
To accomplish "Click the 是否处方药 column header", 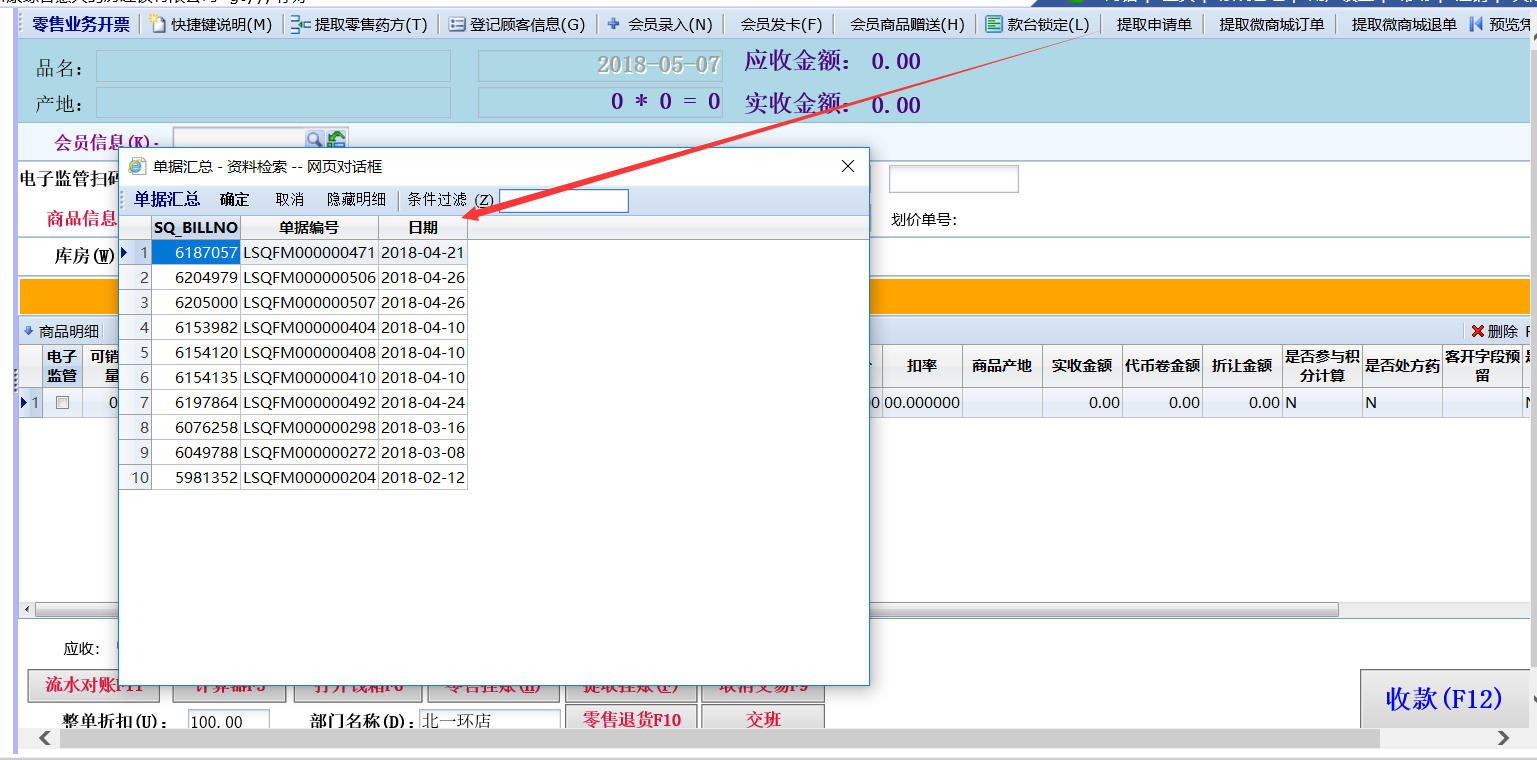I will coord(1402,366).
